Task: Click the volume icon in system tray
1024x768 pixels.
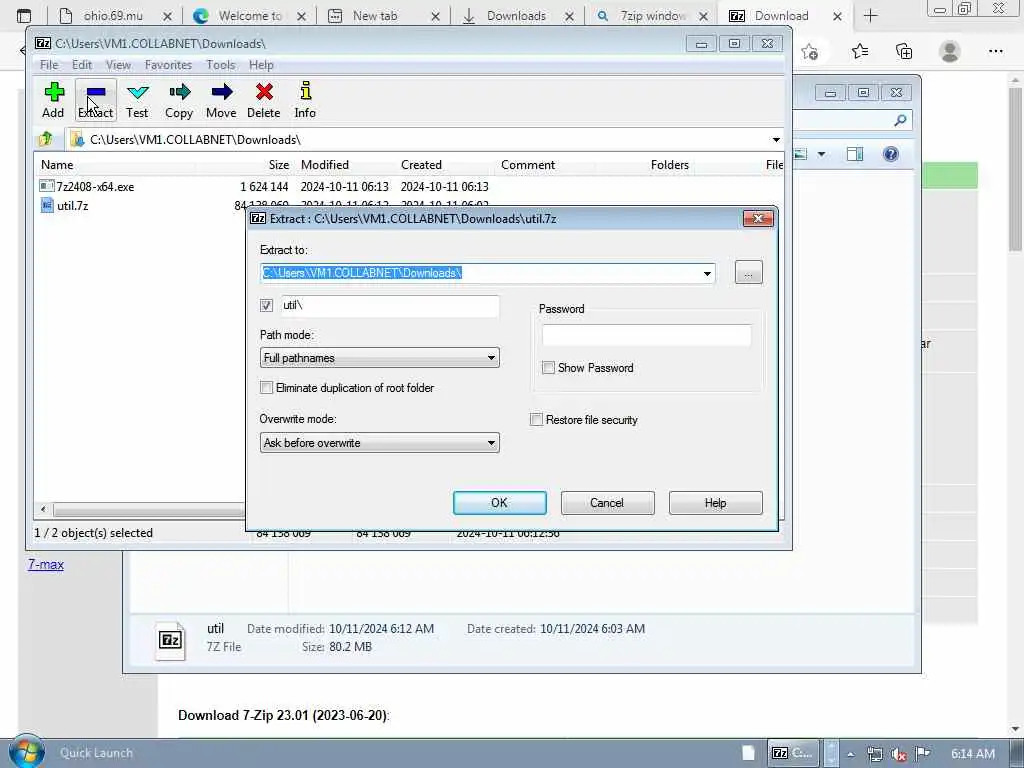Action: [899, 754]
